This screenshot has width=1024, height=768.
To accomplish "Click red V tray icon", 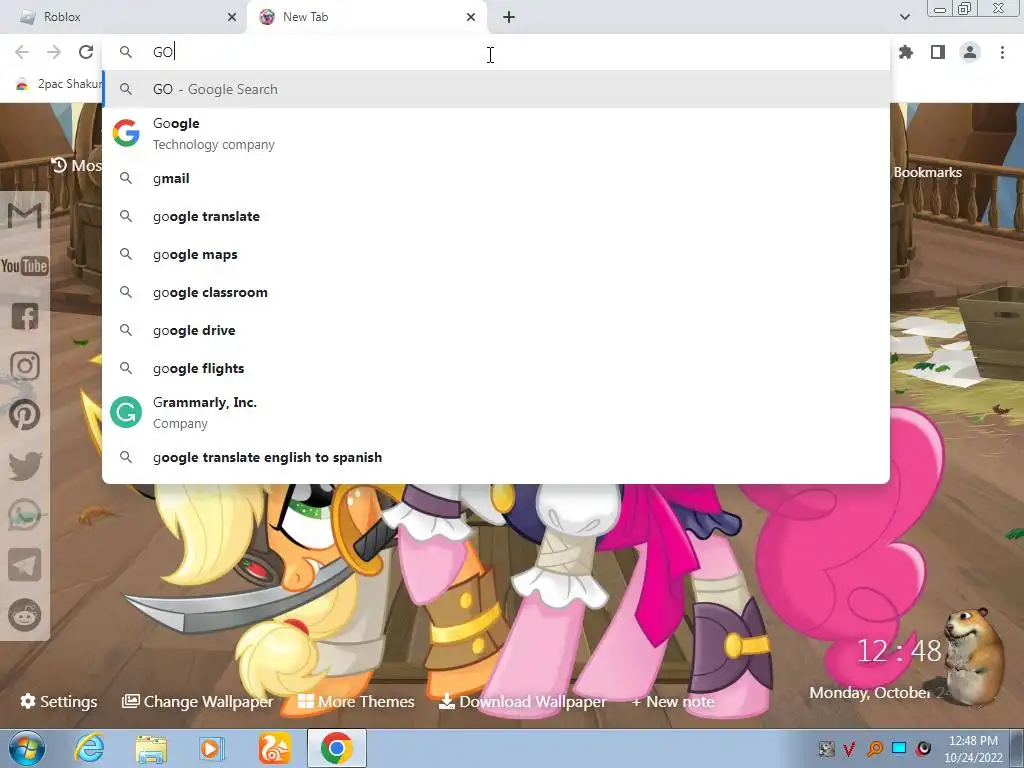I will [x=850, y=749].
